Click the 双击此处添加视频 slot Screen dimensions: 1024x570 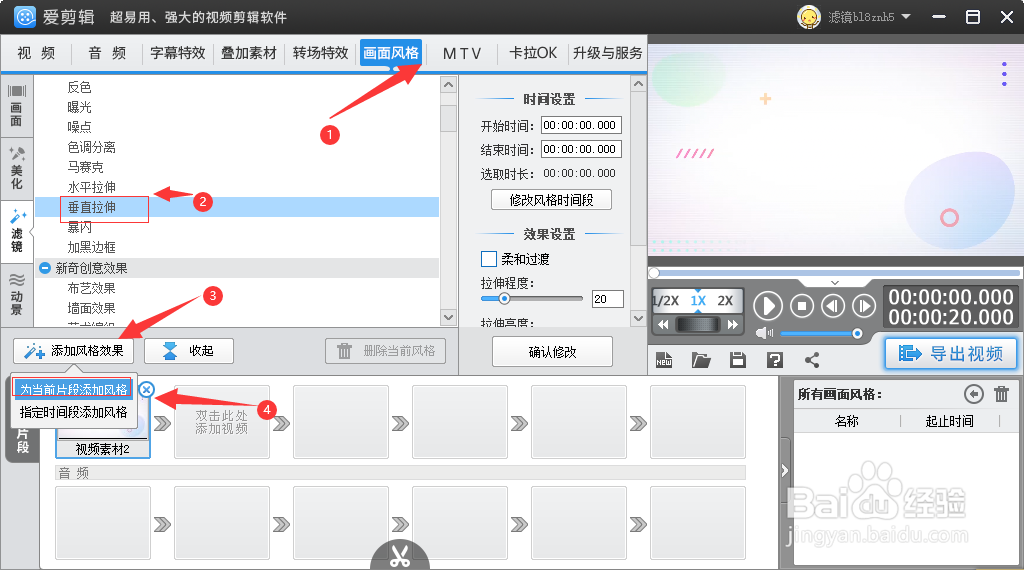[221, 422]
